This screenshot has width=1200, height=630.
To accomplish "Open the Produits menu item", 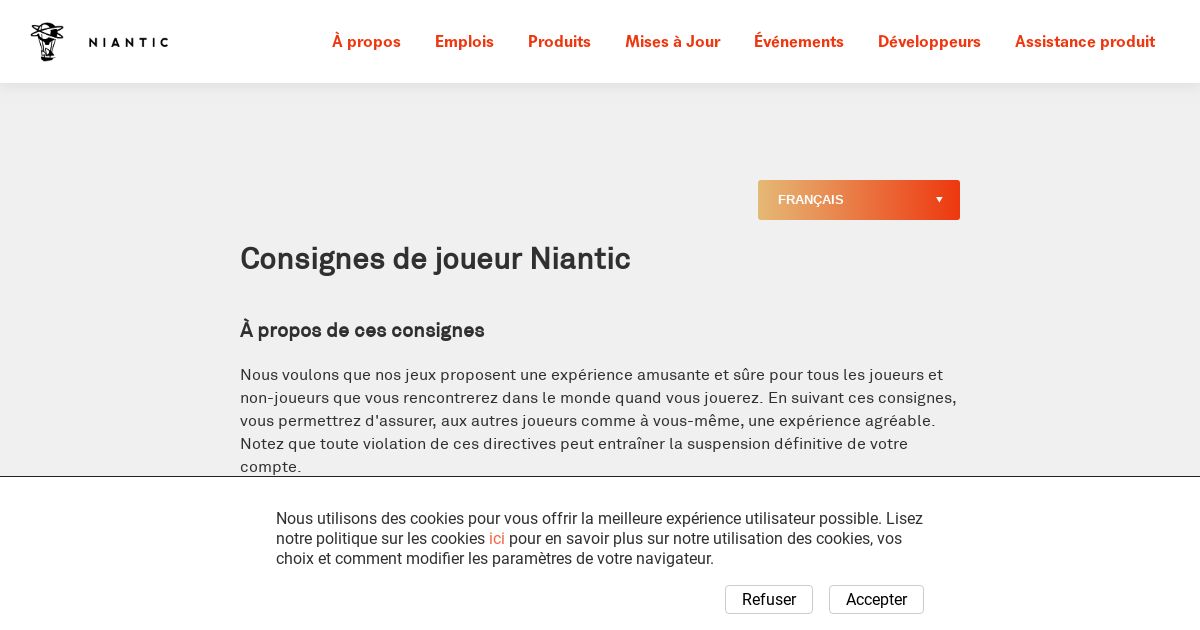I will 559,41.
